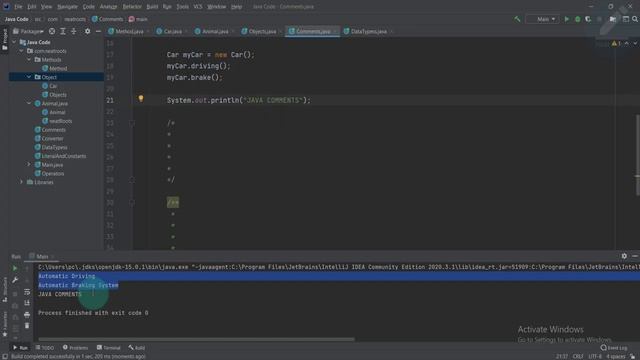Open Terminal tool window button
The width and height of the screenshot is (640, 360).
[109, 348]
